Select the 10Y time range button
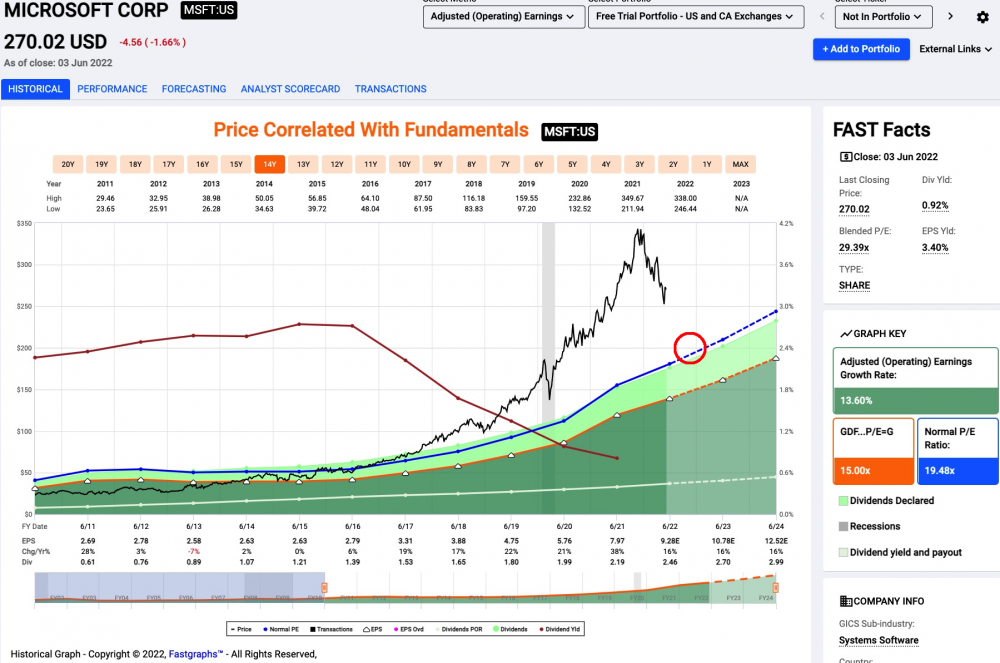Image resolution: width=1000 pixels, height=663 pixels. point(404,164)
